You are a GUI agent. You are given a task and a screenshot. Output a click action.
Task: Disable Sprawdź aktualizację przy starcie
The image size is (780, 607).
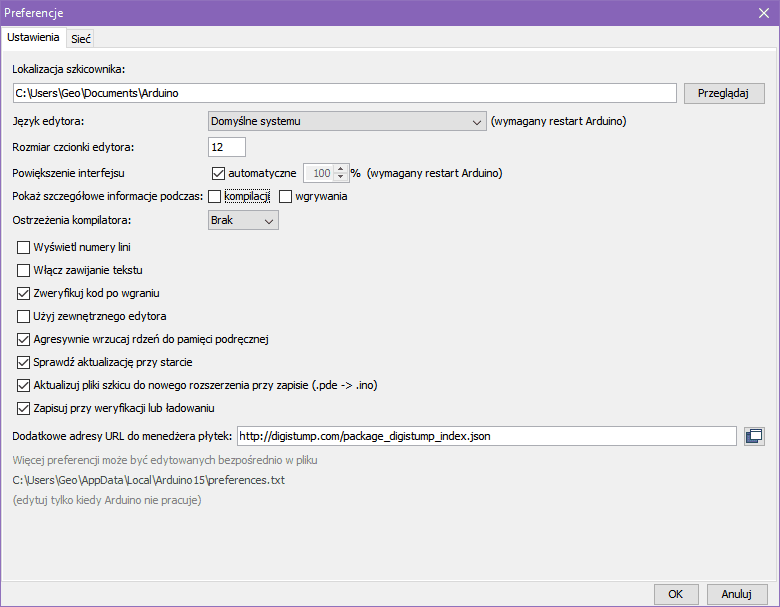pyautogui.click(x=25, y=362)
